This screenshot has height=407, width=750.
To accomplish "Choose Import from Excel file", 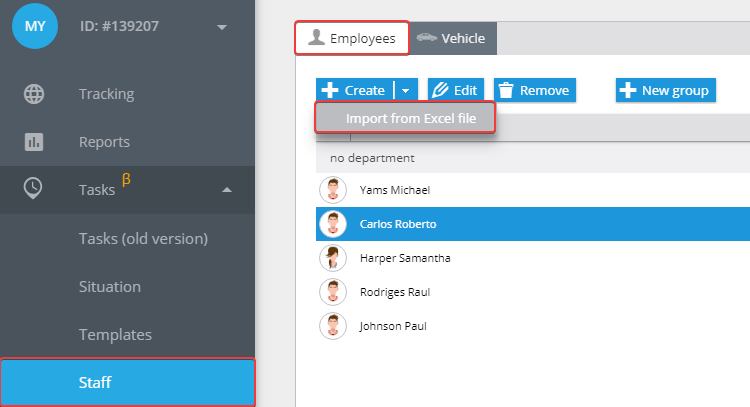I will [405, 118].
